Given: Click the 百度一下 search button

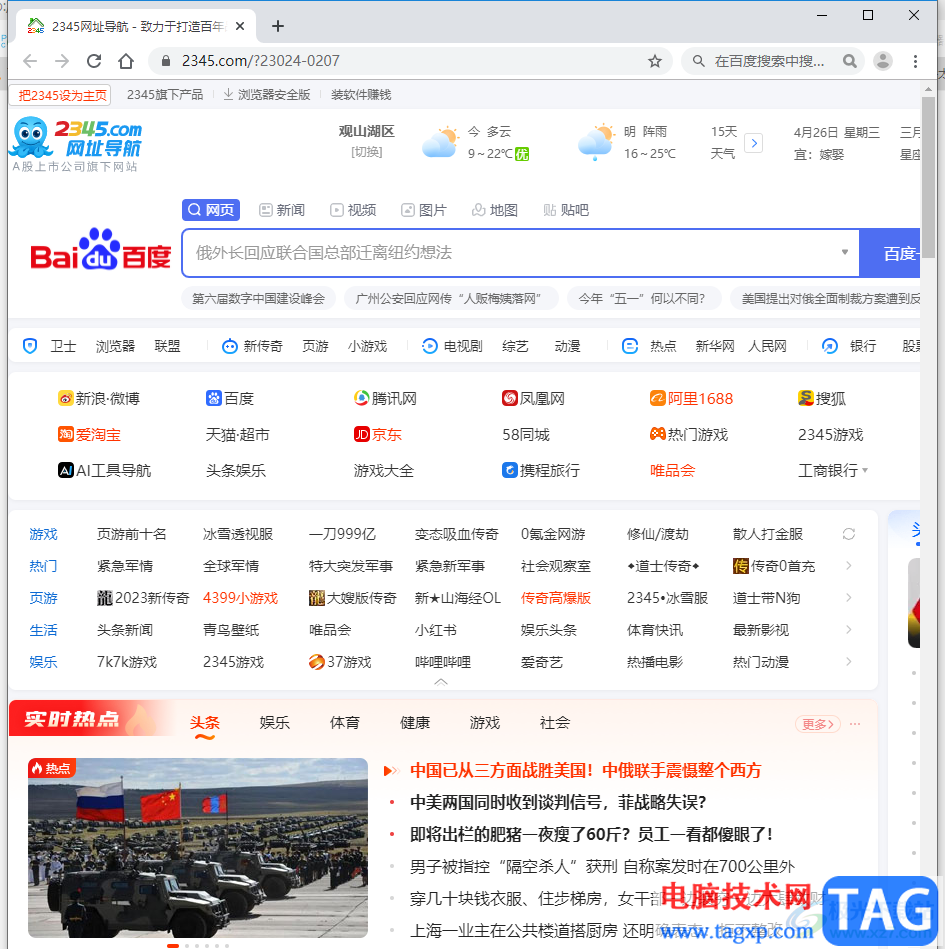Looking at the screenshot, I should pyautogui.click(x=890, y=253).
